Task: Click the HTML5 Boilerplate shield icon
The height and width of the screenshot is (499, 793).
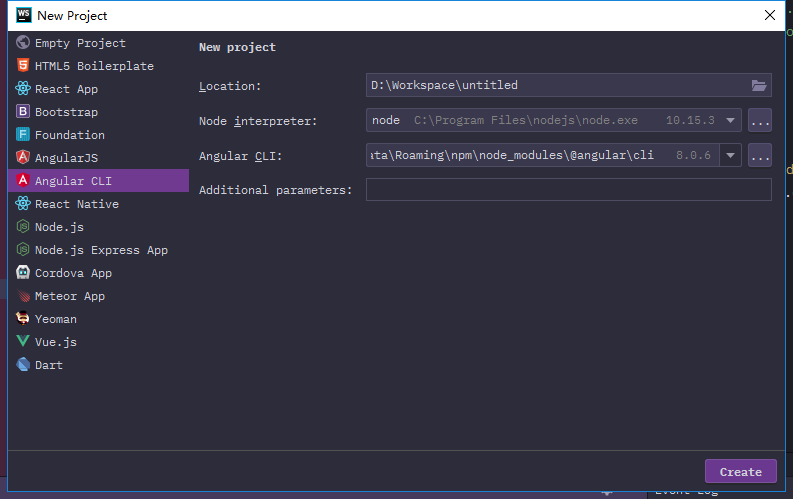Action: (23, 65)
